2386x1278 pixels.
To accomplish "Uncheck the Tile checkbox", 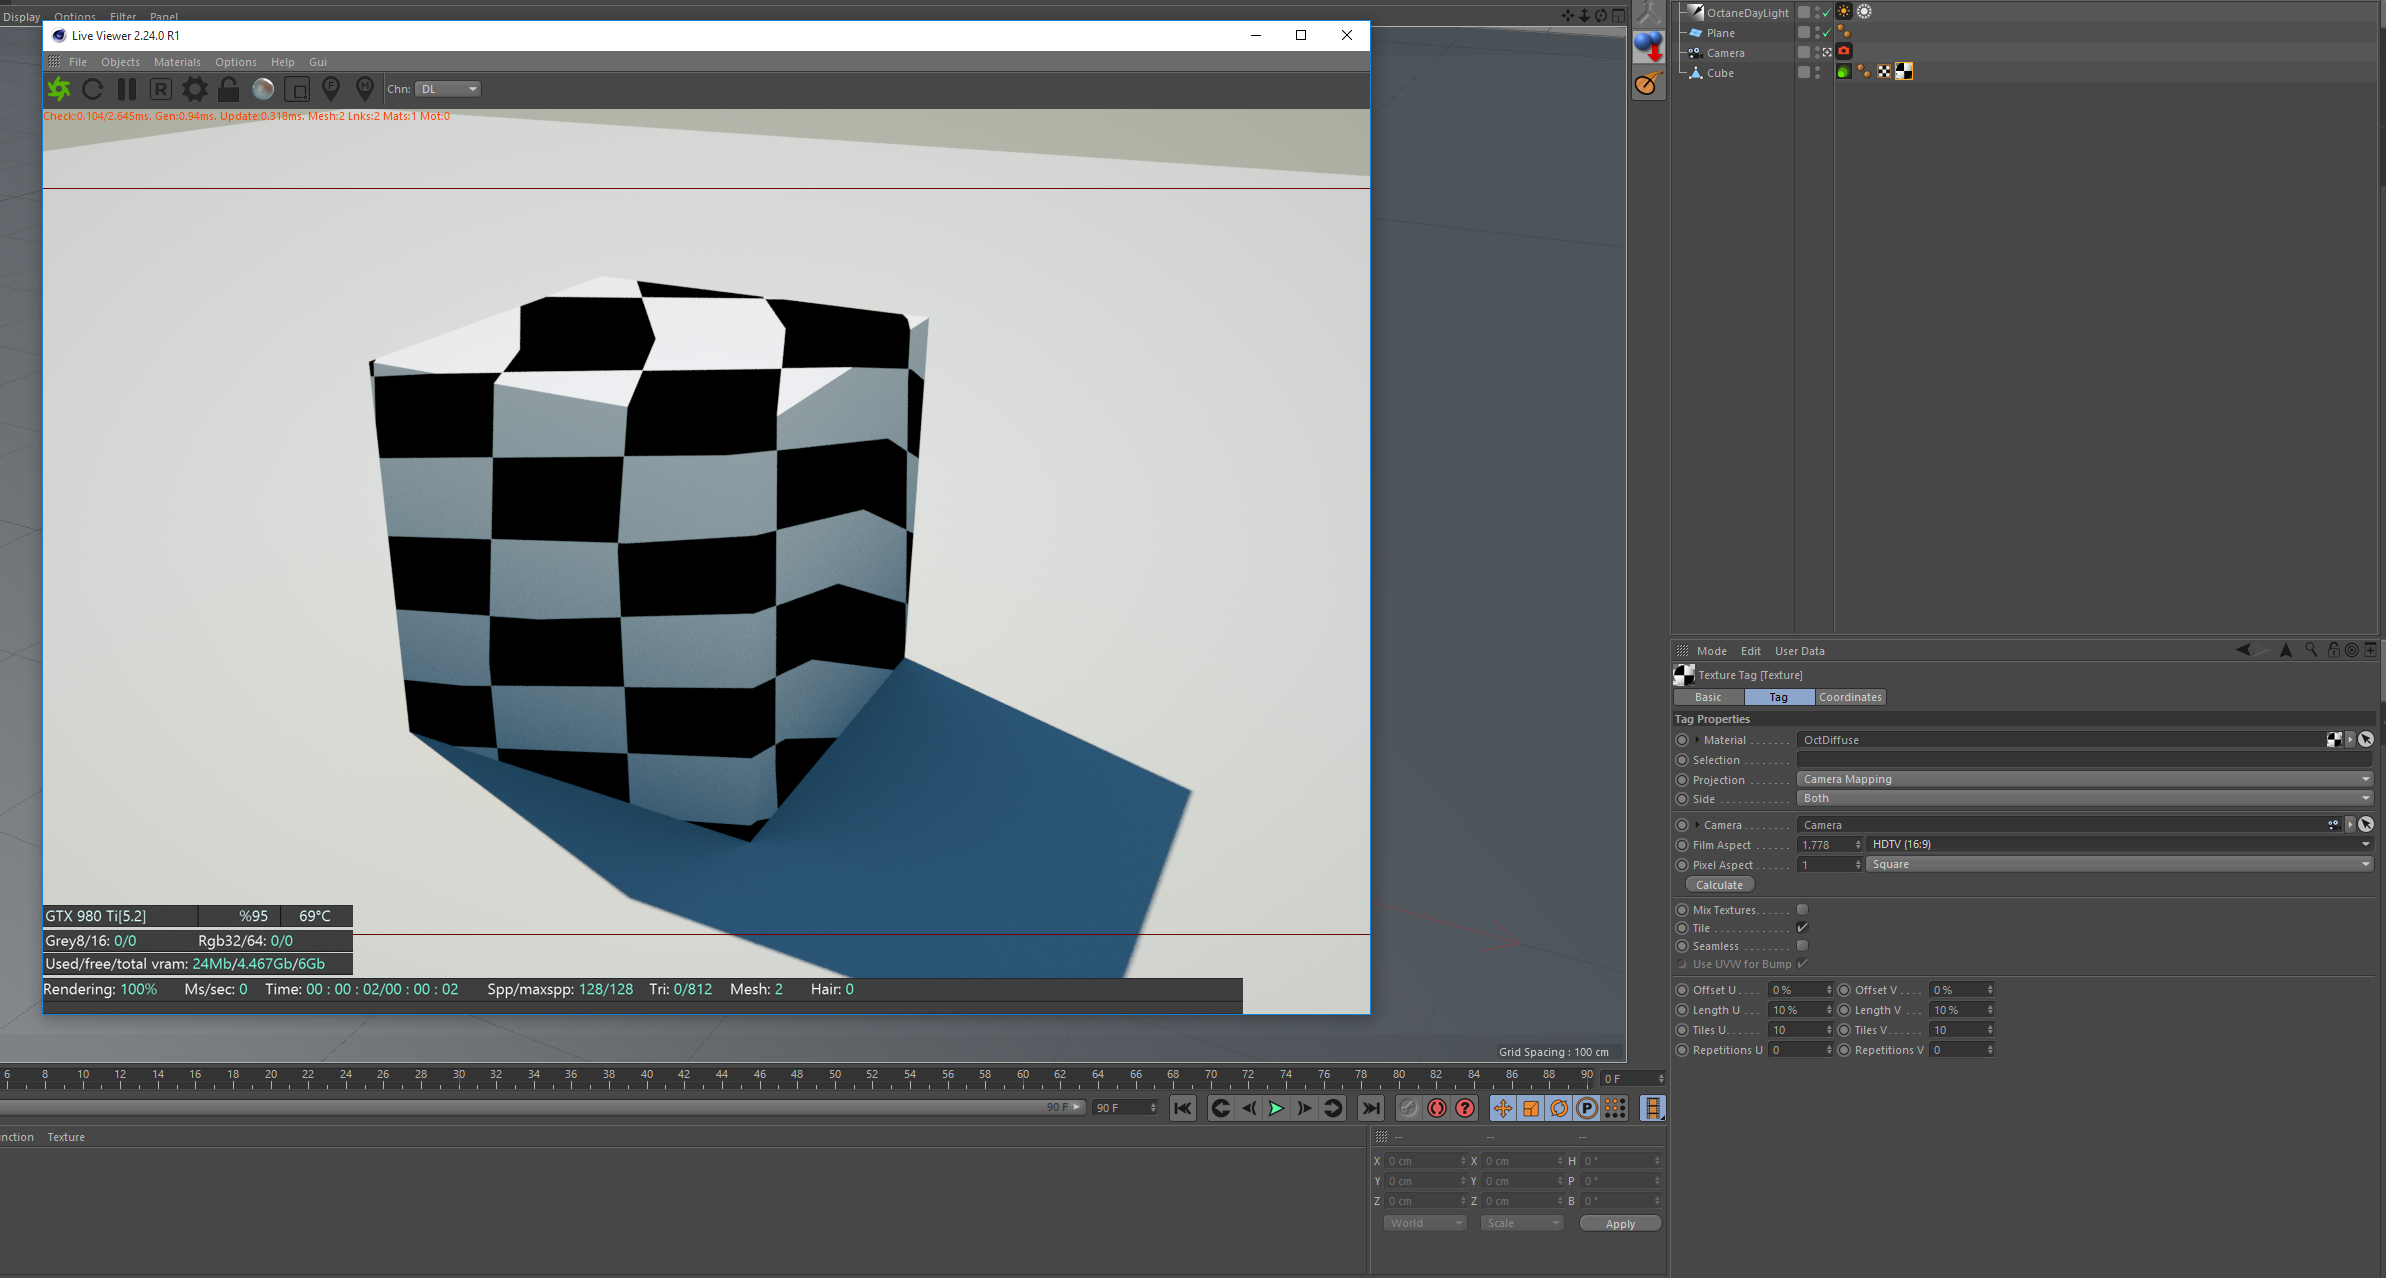I will [1802, 928].
